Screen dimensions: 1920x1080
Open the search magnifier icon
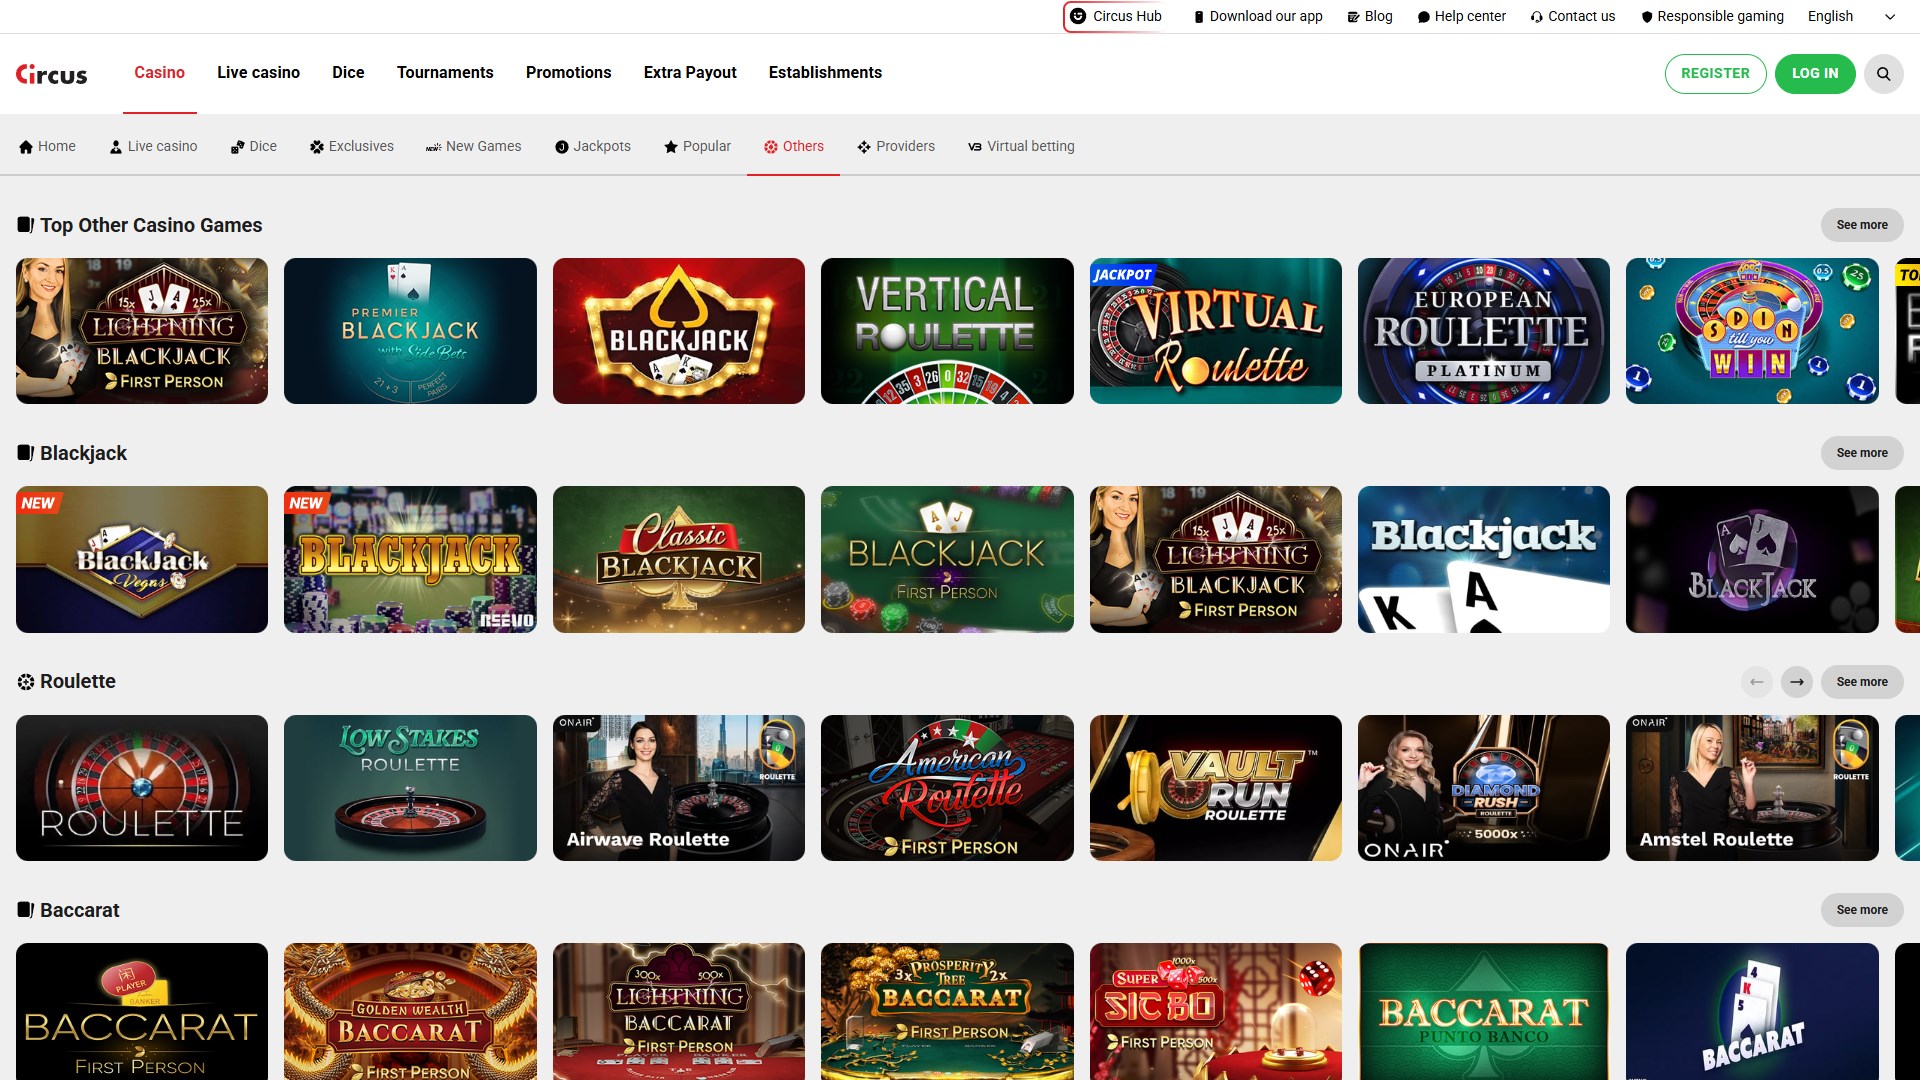(1883, 74)
